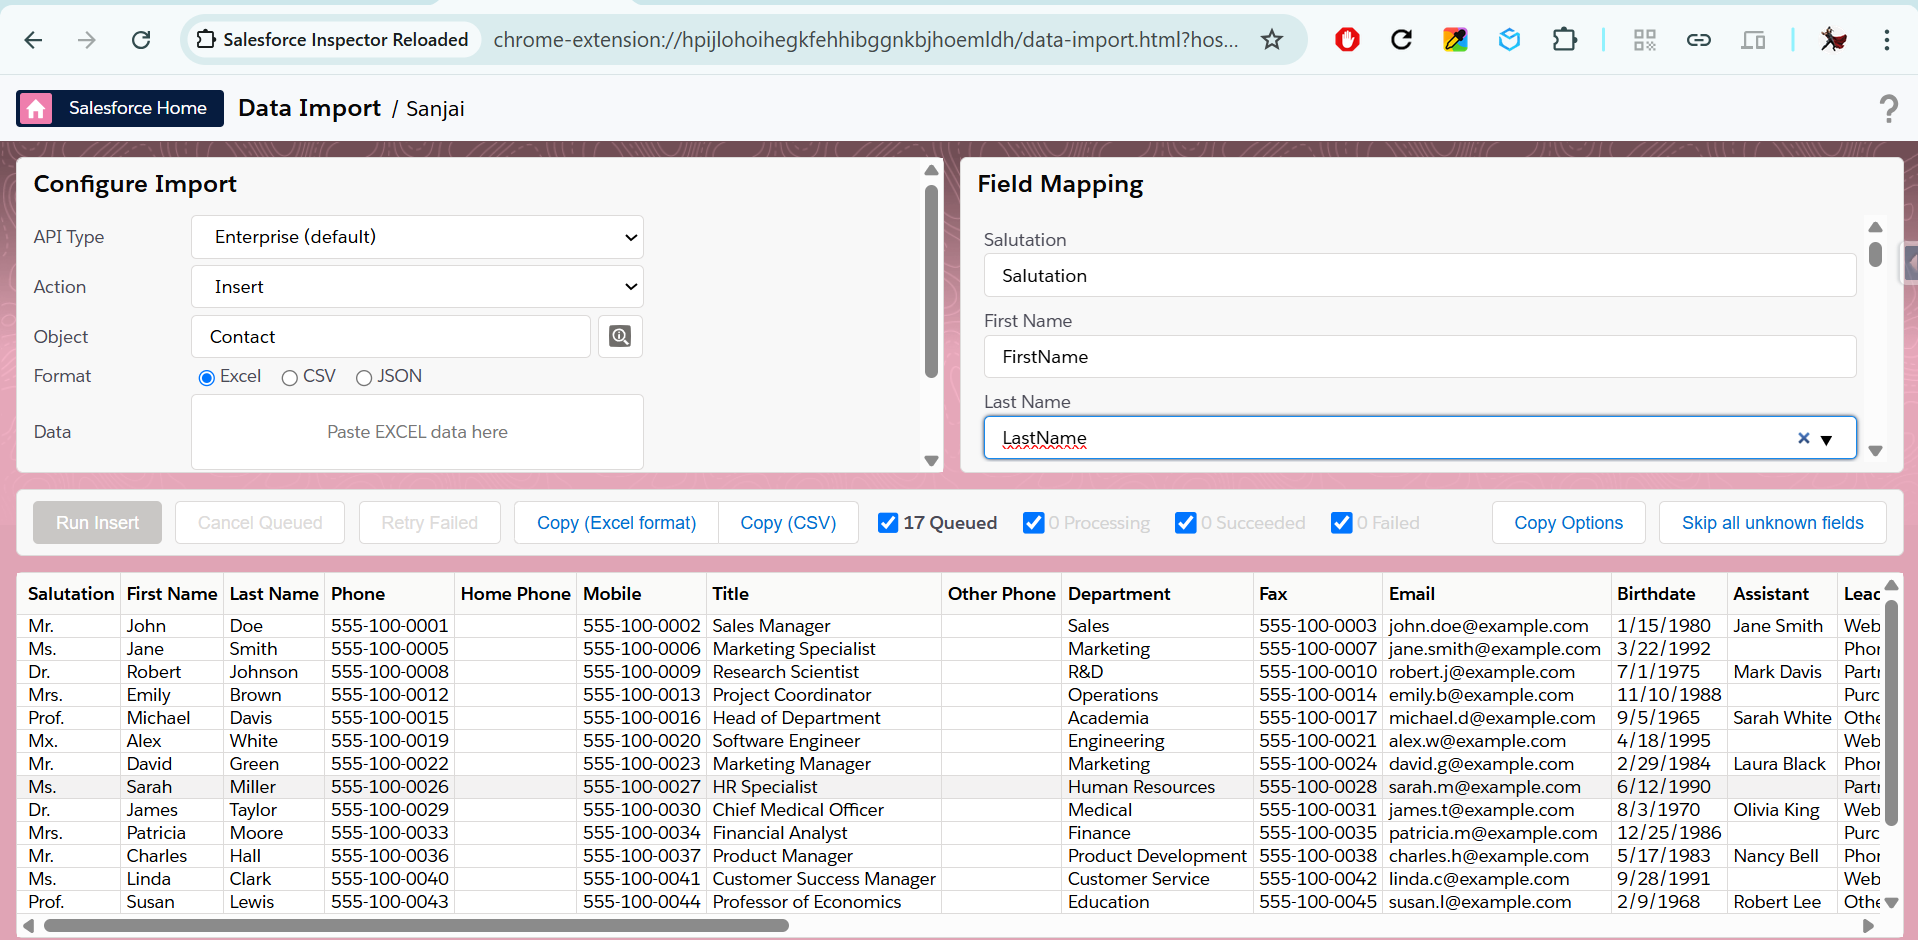The width and height of the screenshot is (1918, 940).
Task: Bookmark this page with the star icon
Action: pos(1271,40)
